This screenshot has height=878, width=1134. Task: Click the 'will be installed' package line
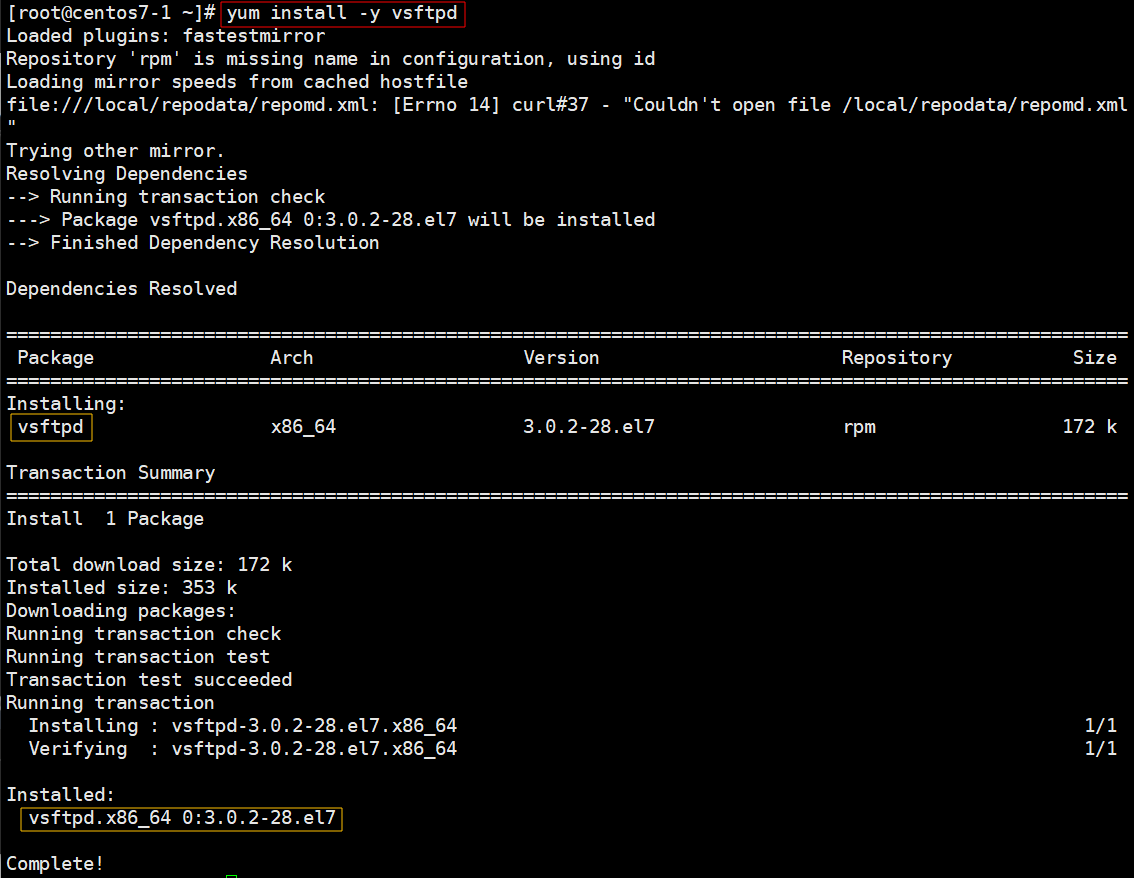click(x=331, y=221)
